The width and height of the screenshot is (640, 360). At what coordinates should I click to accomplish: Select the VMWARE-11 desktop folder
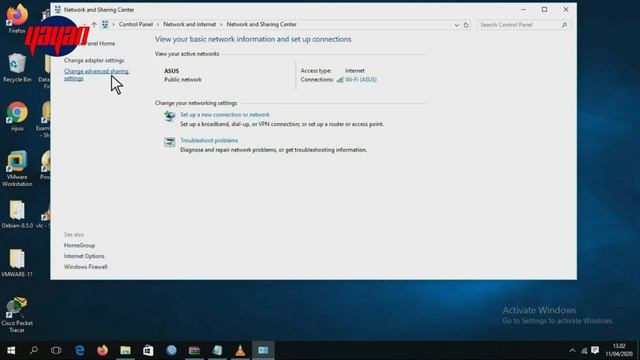point(17,263)
